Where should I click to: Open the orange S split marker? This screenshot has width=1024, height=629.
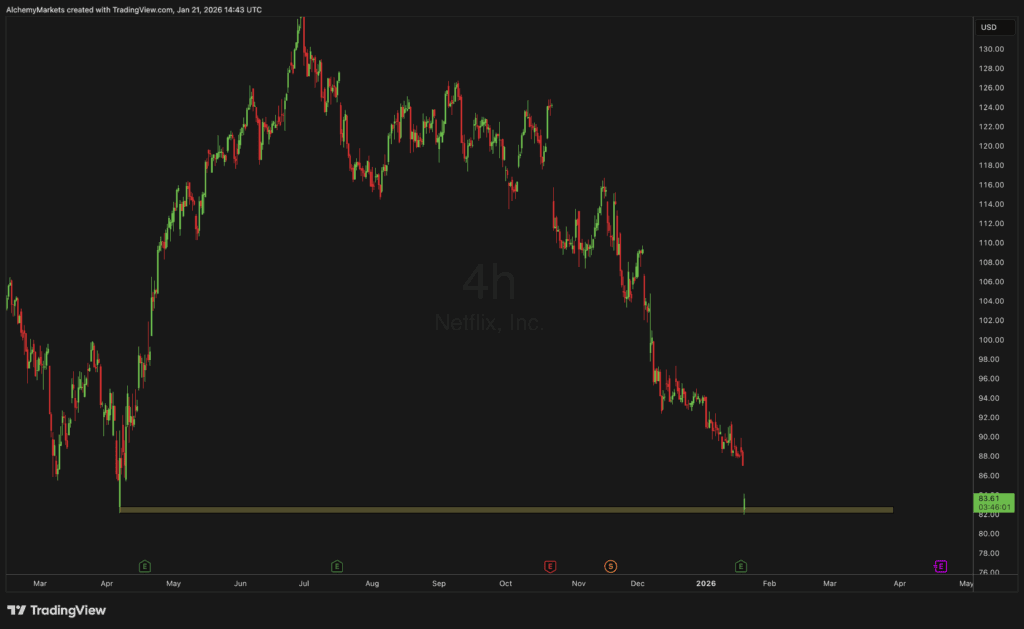611,566
